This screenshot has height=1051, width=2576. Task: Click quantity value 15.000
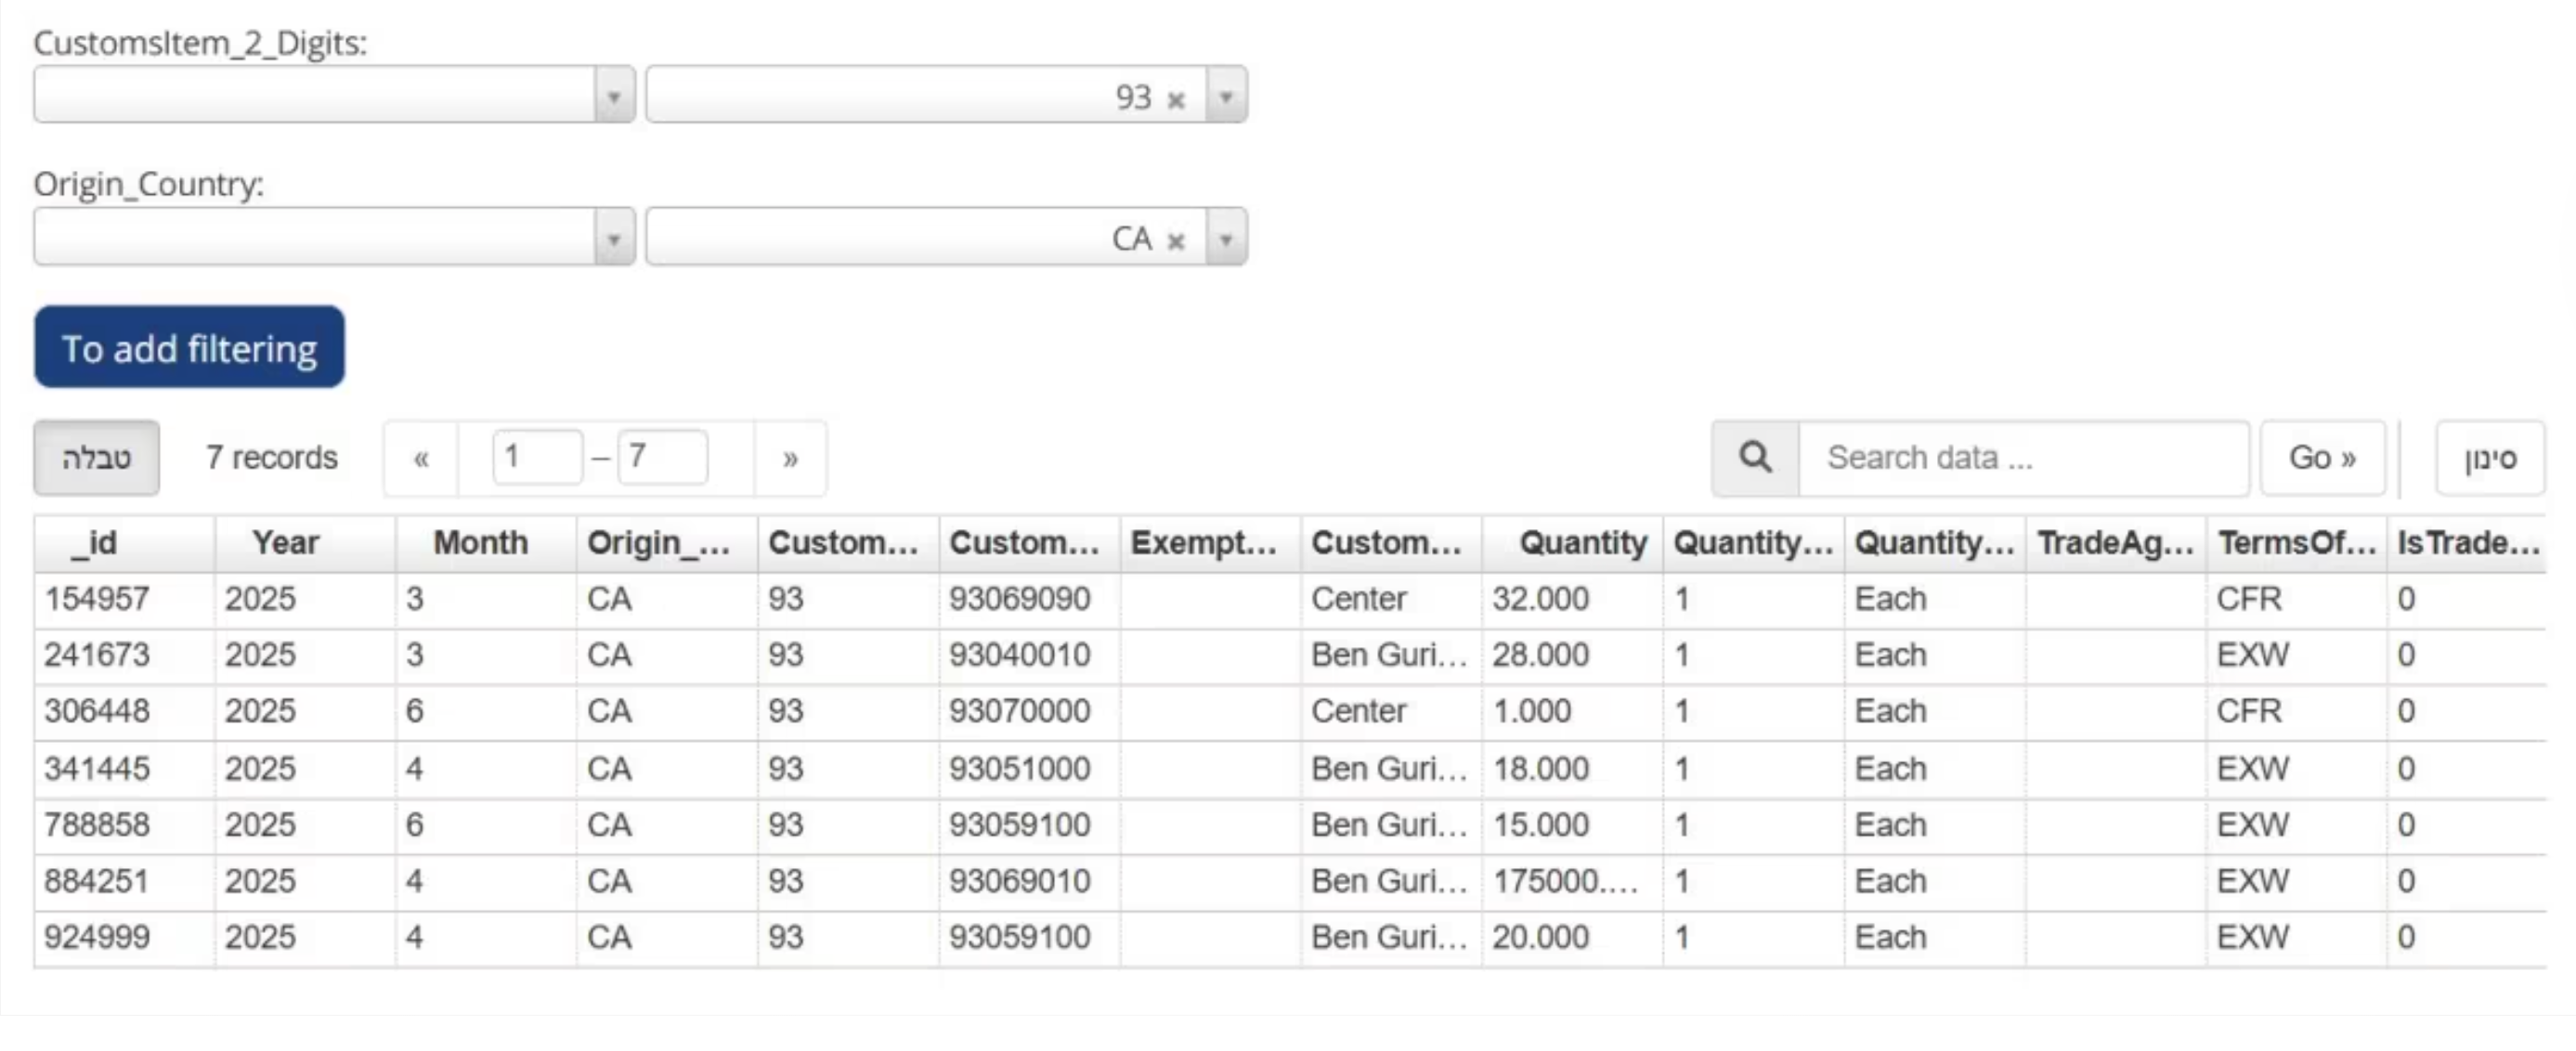tap(1541, 825)
